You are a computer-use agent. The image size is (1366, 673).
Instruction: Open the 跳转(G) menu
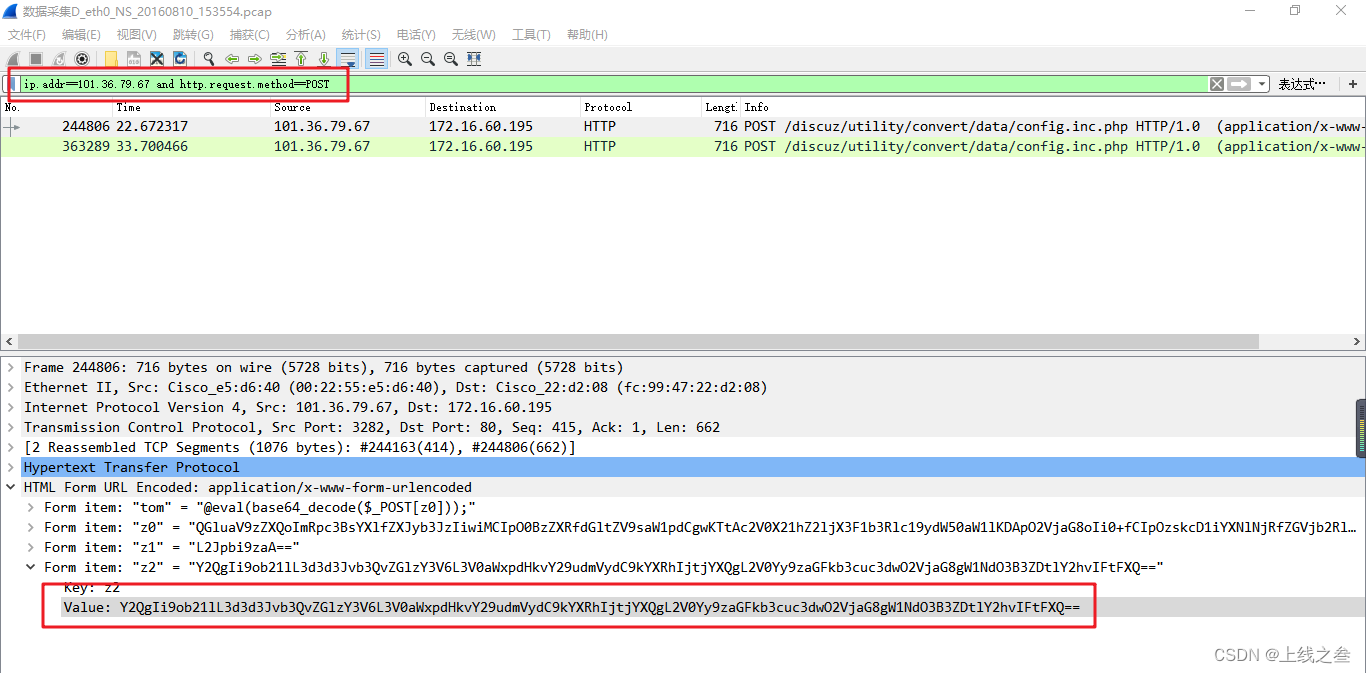click(193, 35)
